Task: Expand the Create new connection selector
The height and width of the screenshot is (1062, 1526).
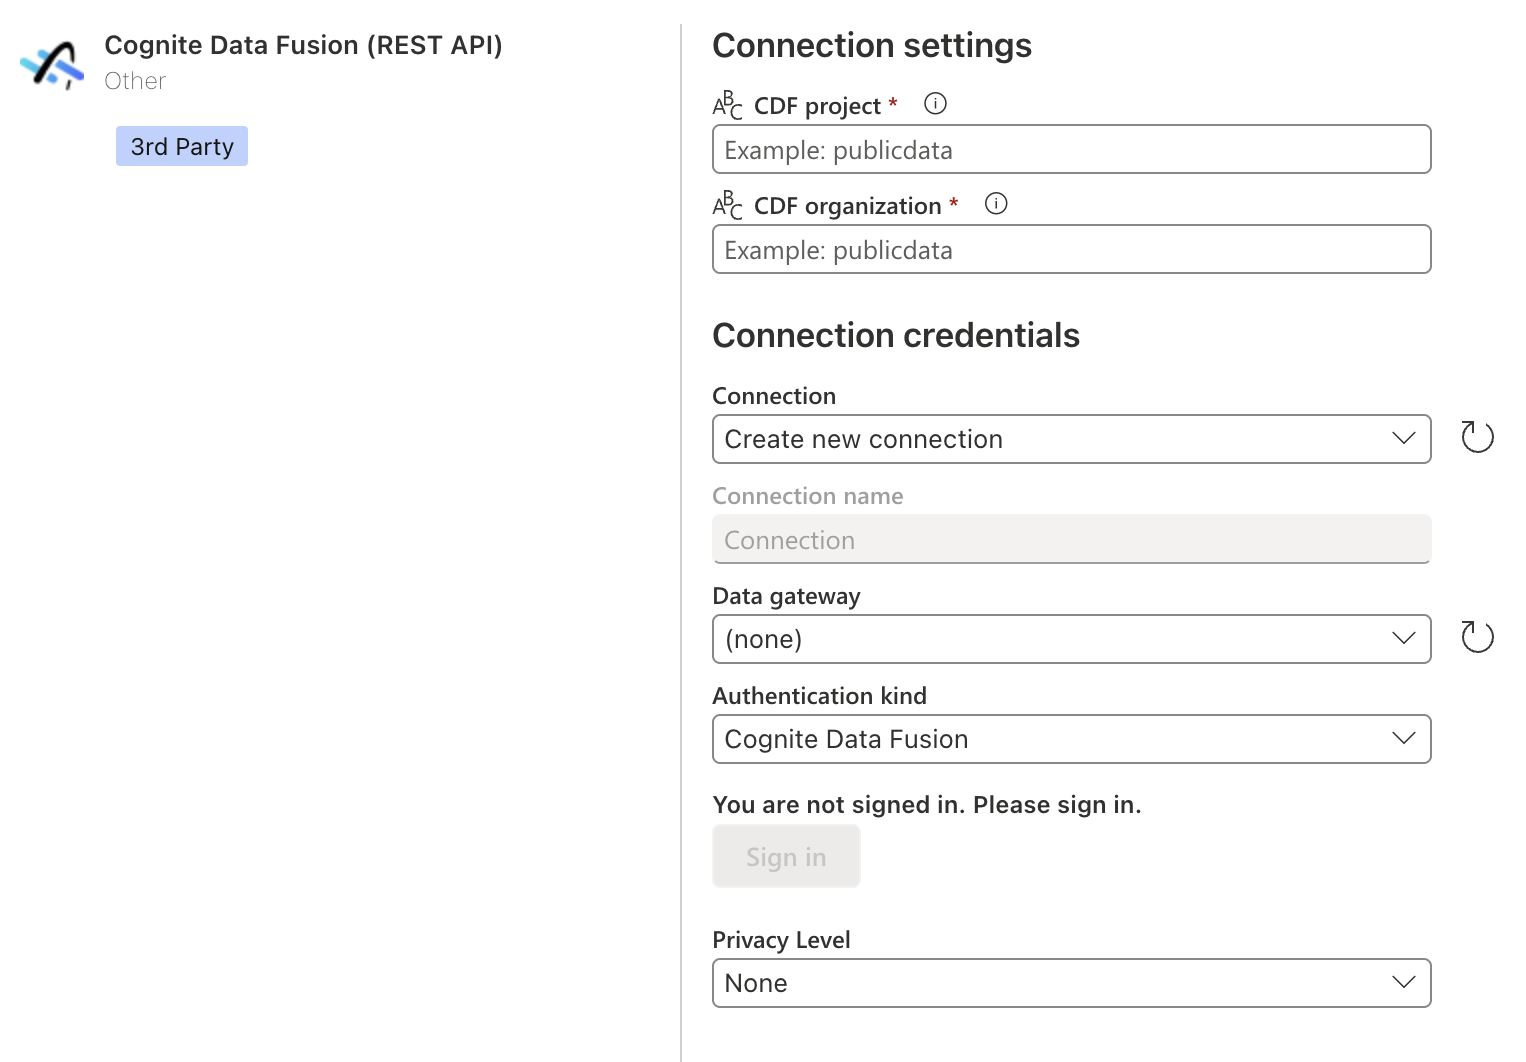Action: (x=1404, y=439)
